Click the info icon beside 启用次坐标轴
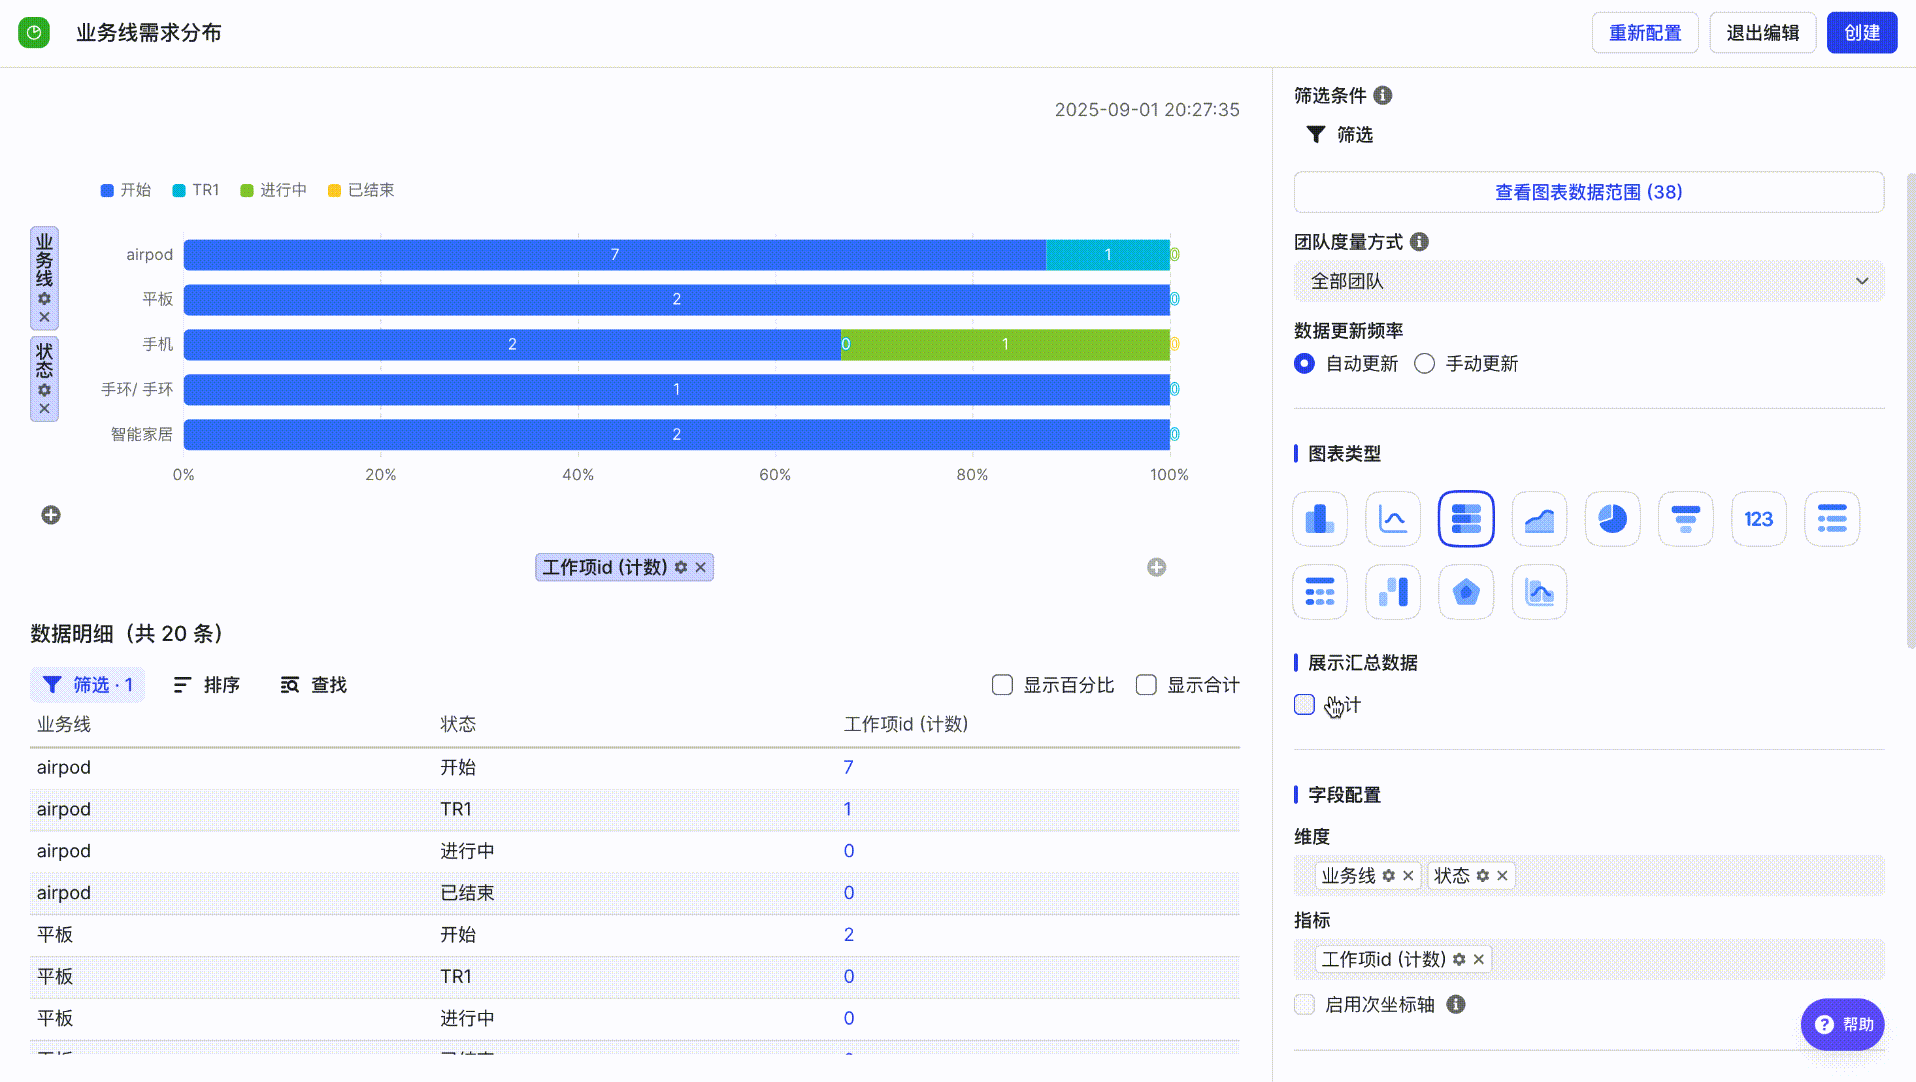1916x1082 pixels. [x=1456, y=1005]
